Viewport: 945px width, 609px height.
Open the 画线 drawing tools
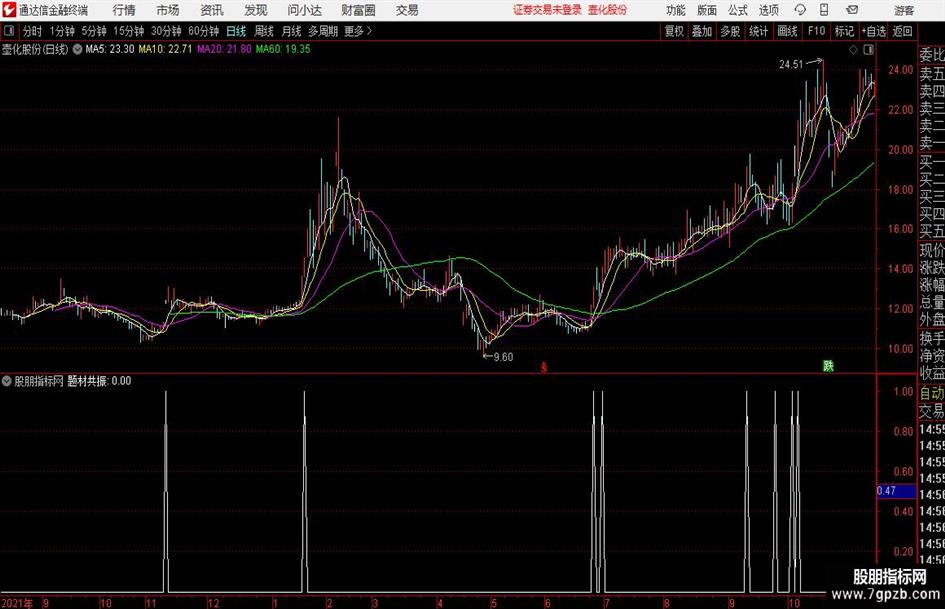click(x=787, y=31)
